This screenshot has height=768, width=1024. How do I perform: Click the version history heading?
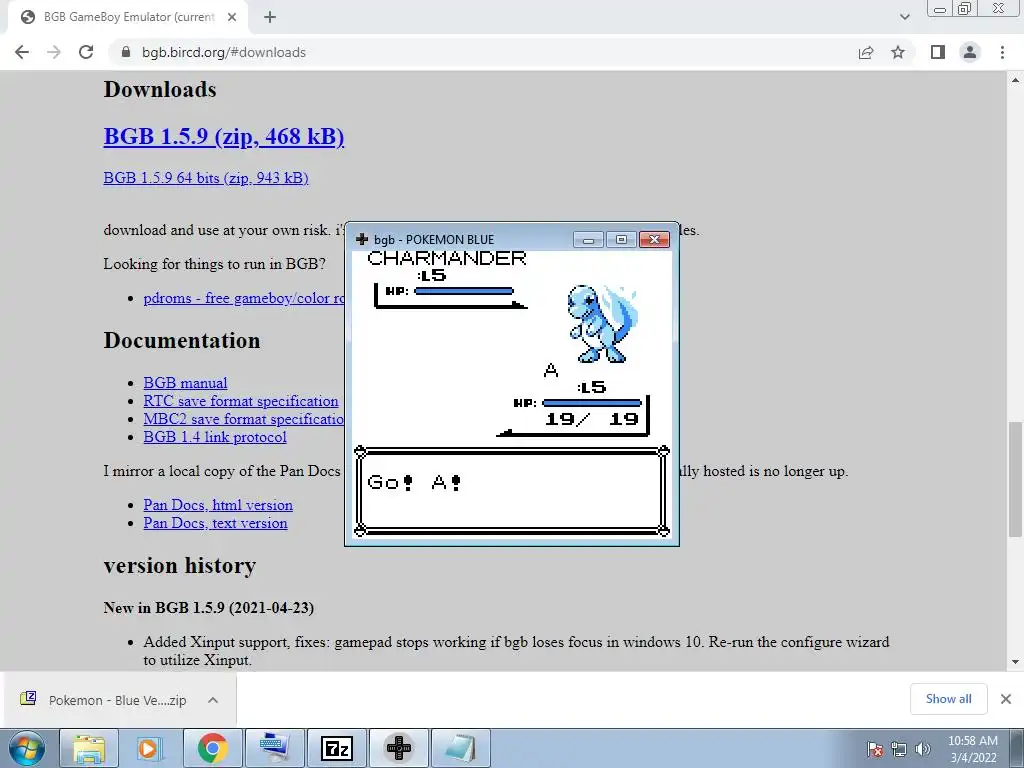180,566
